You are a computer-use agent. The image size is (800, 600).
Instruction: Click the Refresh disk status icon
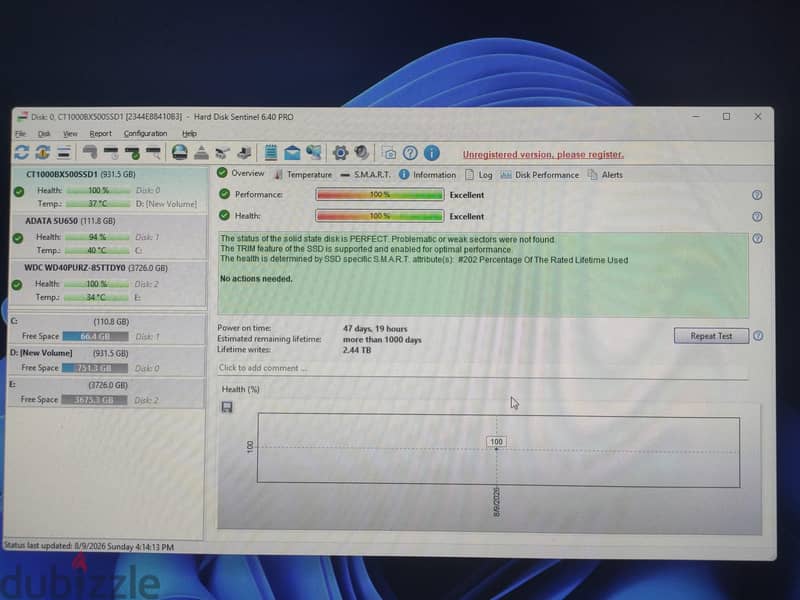(21, 152)
